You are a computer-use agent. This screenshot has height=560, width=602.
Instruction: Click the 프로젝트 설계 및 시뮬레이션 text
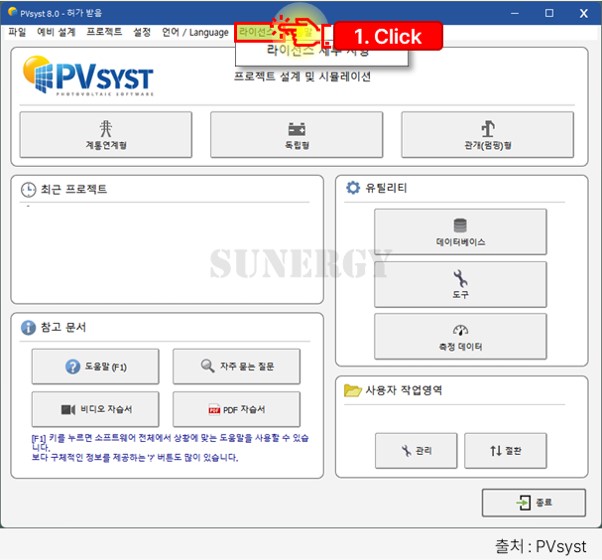tap(302, 76)
